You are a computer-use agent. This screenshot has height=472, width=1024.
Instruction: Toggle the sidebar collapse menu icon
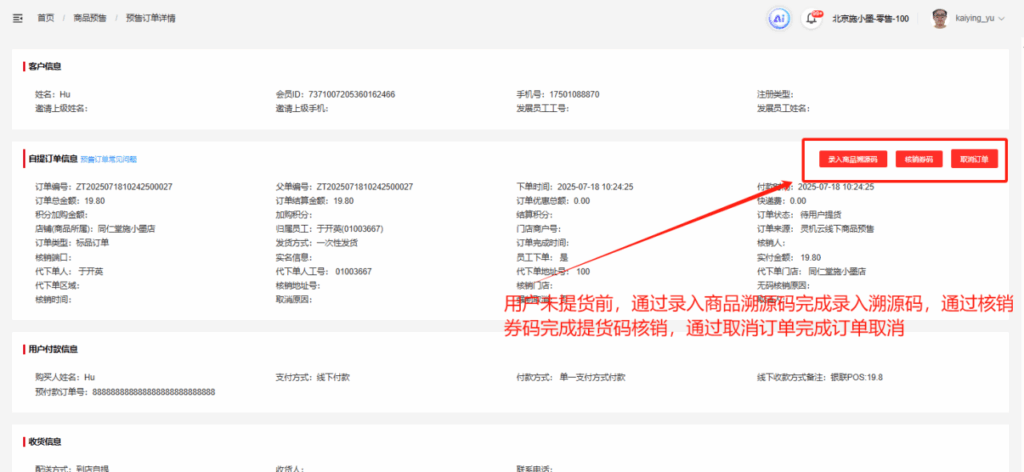[x=17, y=18]
